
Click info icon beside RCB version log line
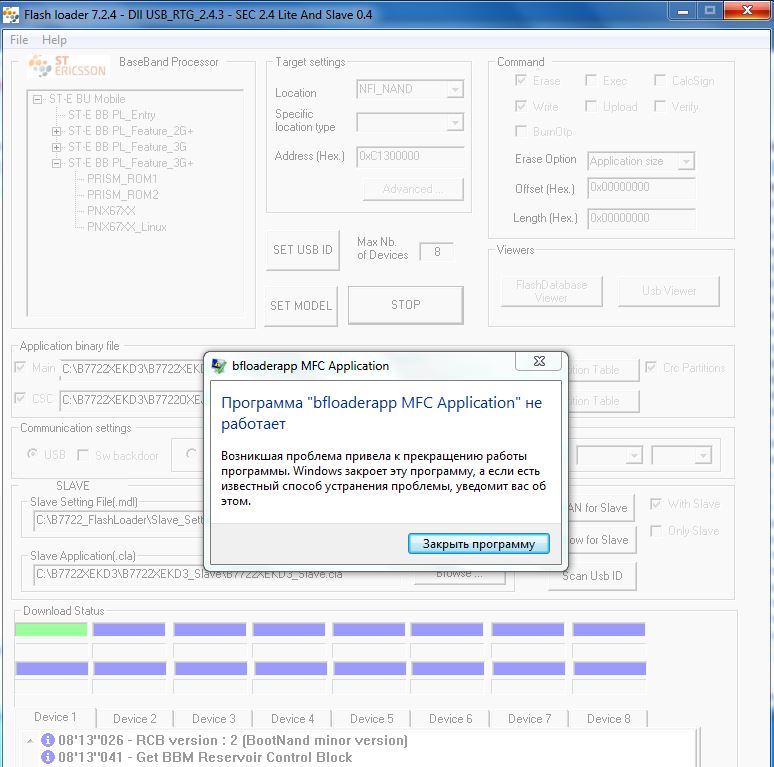pos(48,740)
